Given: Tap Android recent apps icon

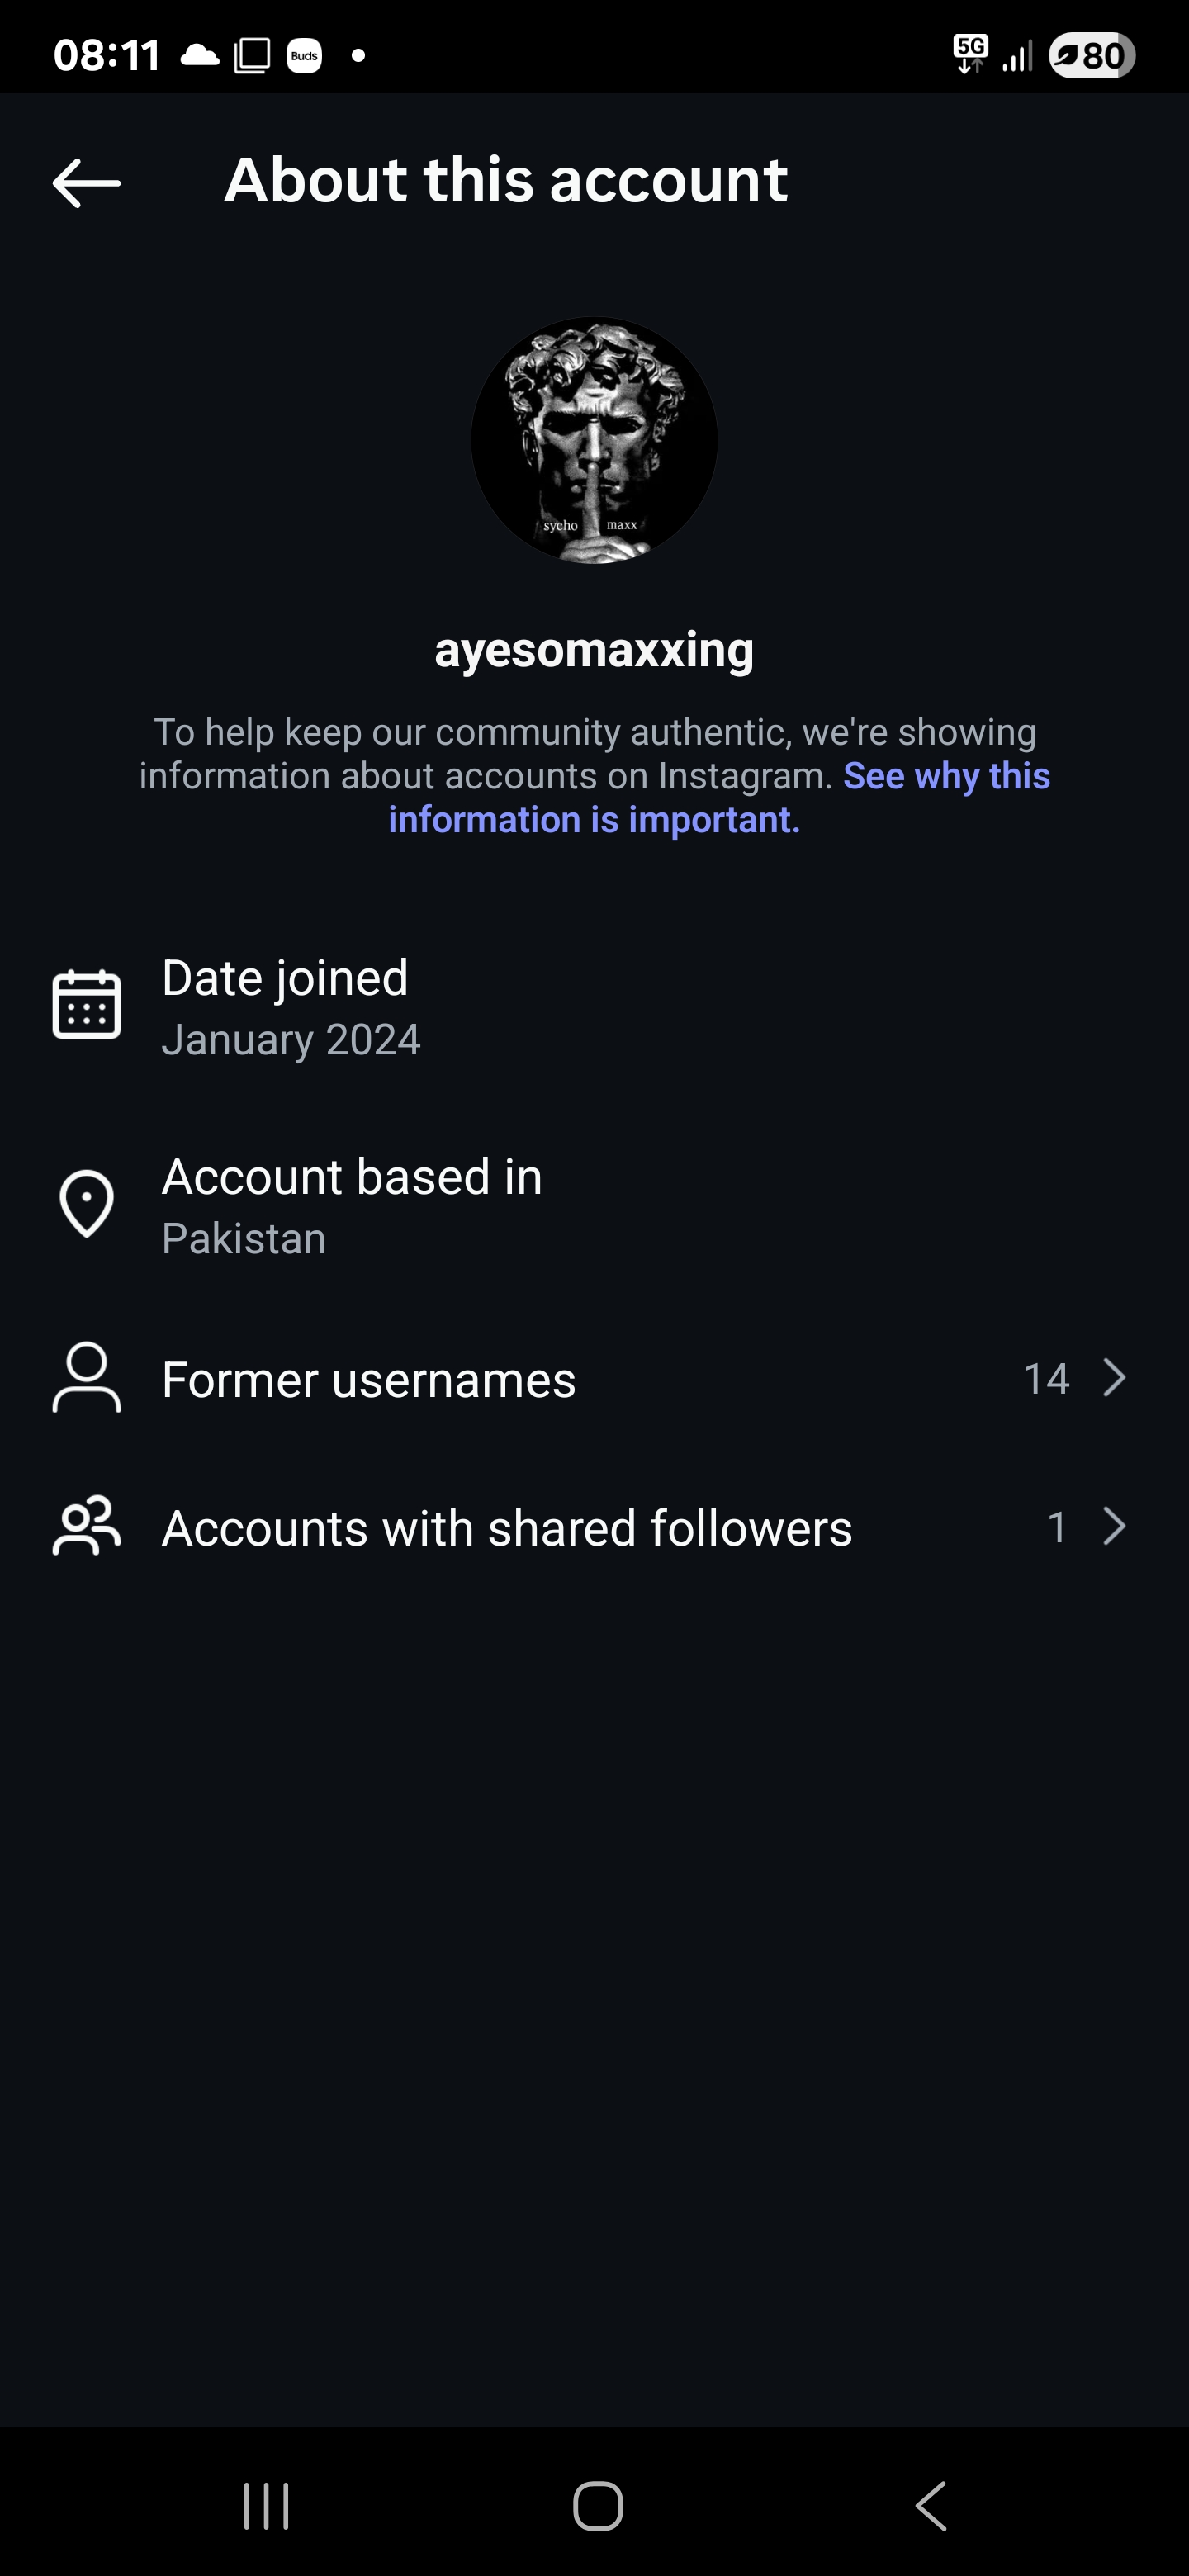Looking at the screenshot, I should click(266, 2506).
